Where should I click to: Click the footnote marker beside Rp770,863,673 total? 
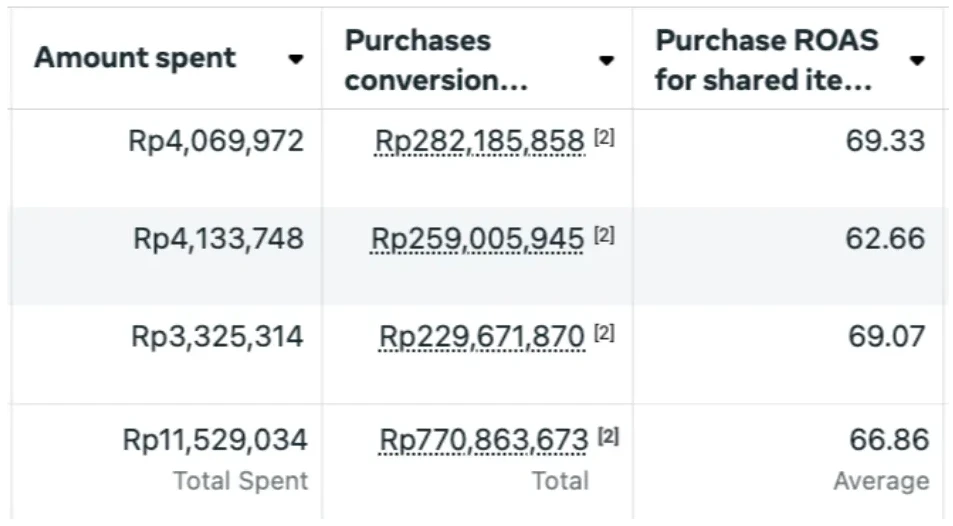pos(608,438)
